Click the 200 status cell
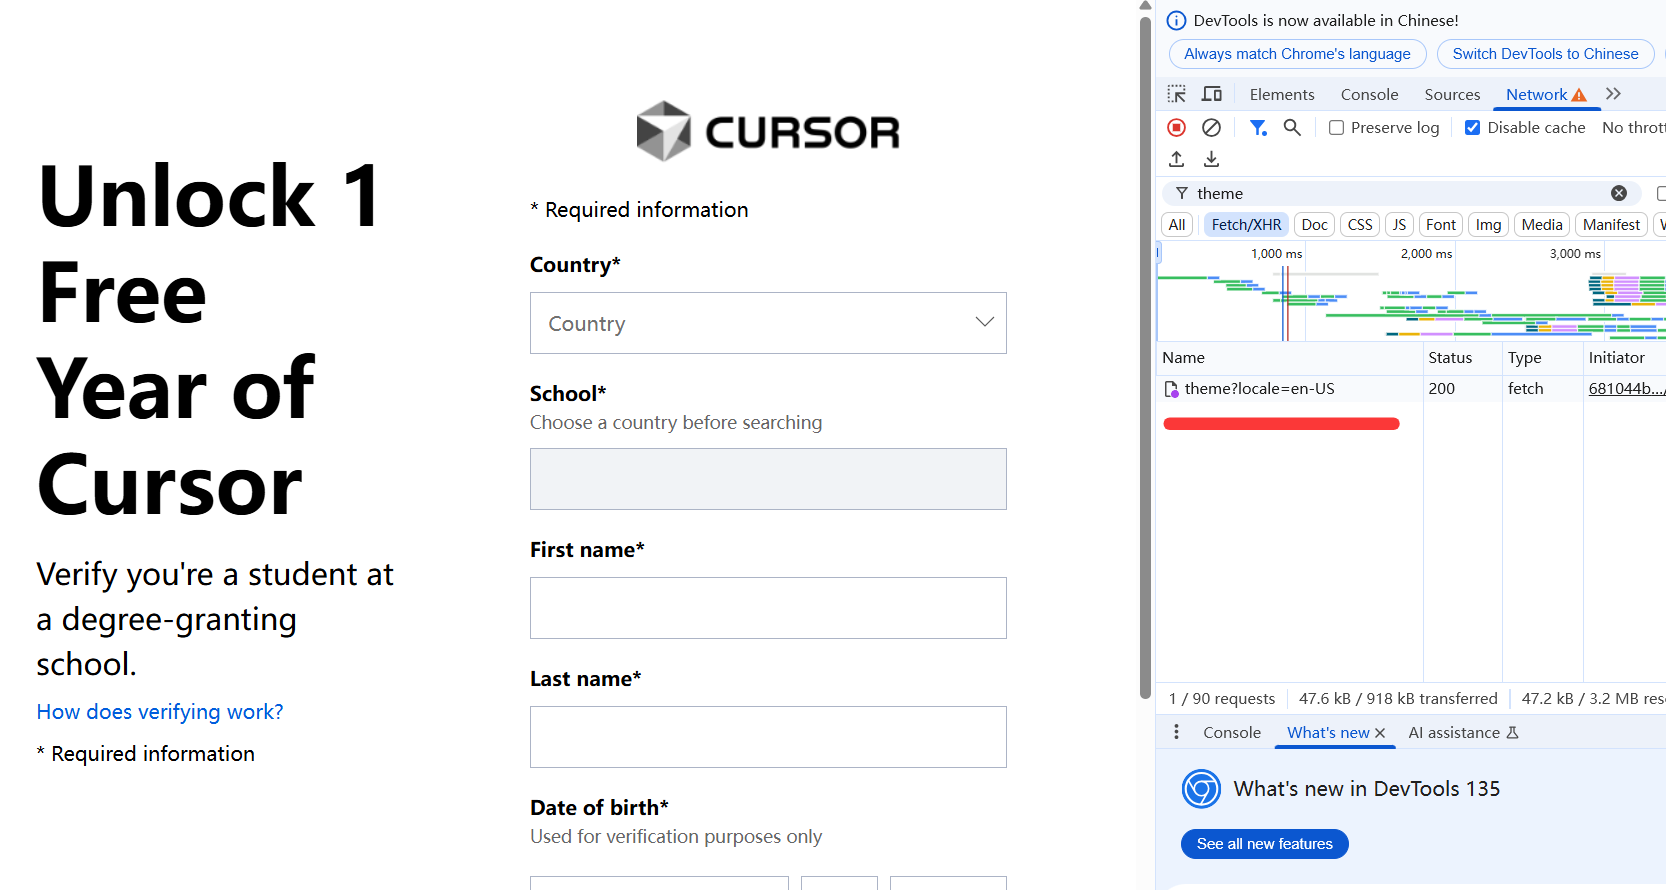The image size is (1666, 890). (x=1462, y=389)
